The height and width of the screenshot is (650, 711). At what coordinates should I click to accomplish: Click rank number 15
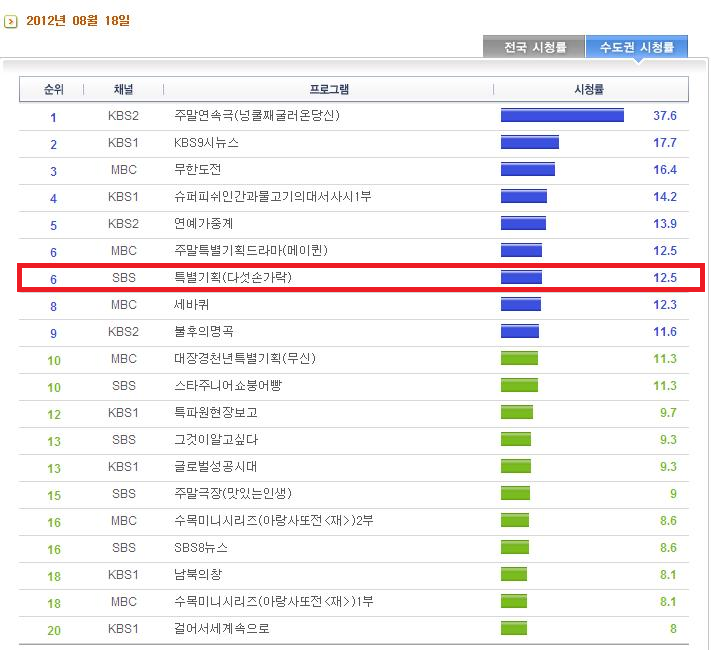[54, 495]
